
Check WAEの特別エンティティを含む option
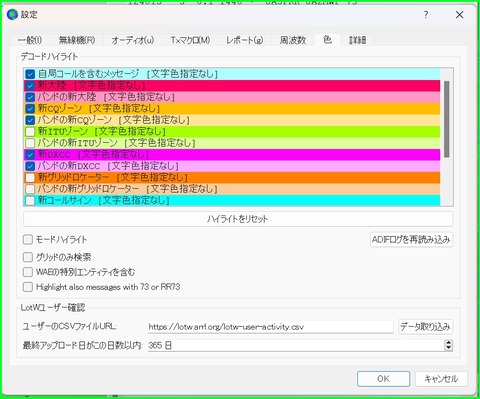click(28, 272)
